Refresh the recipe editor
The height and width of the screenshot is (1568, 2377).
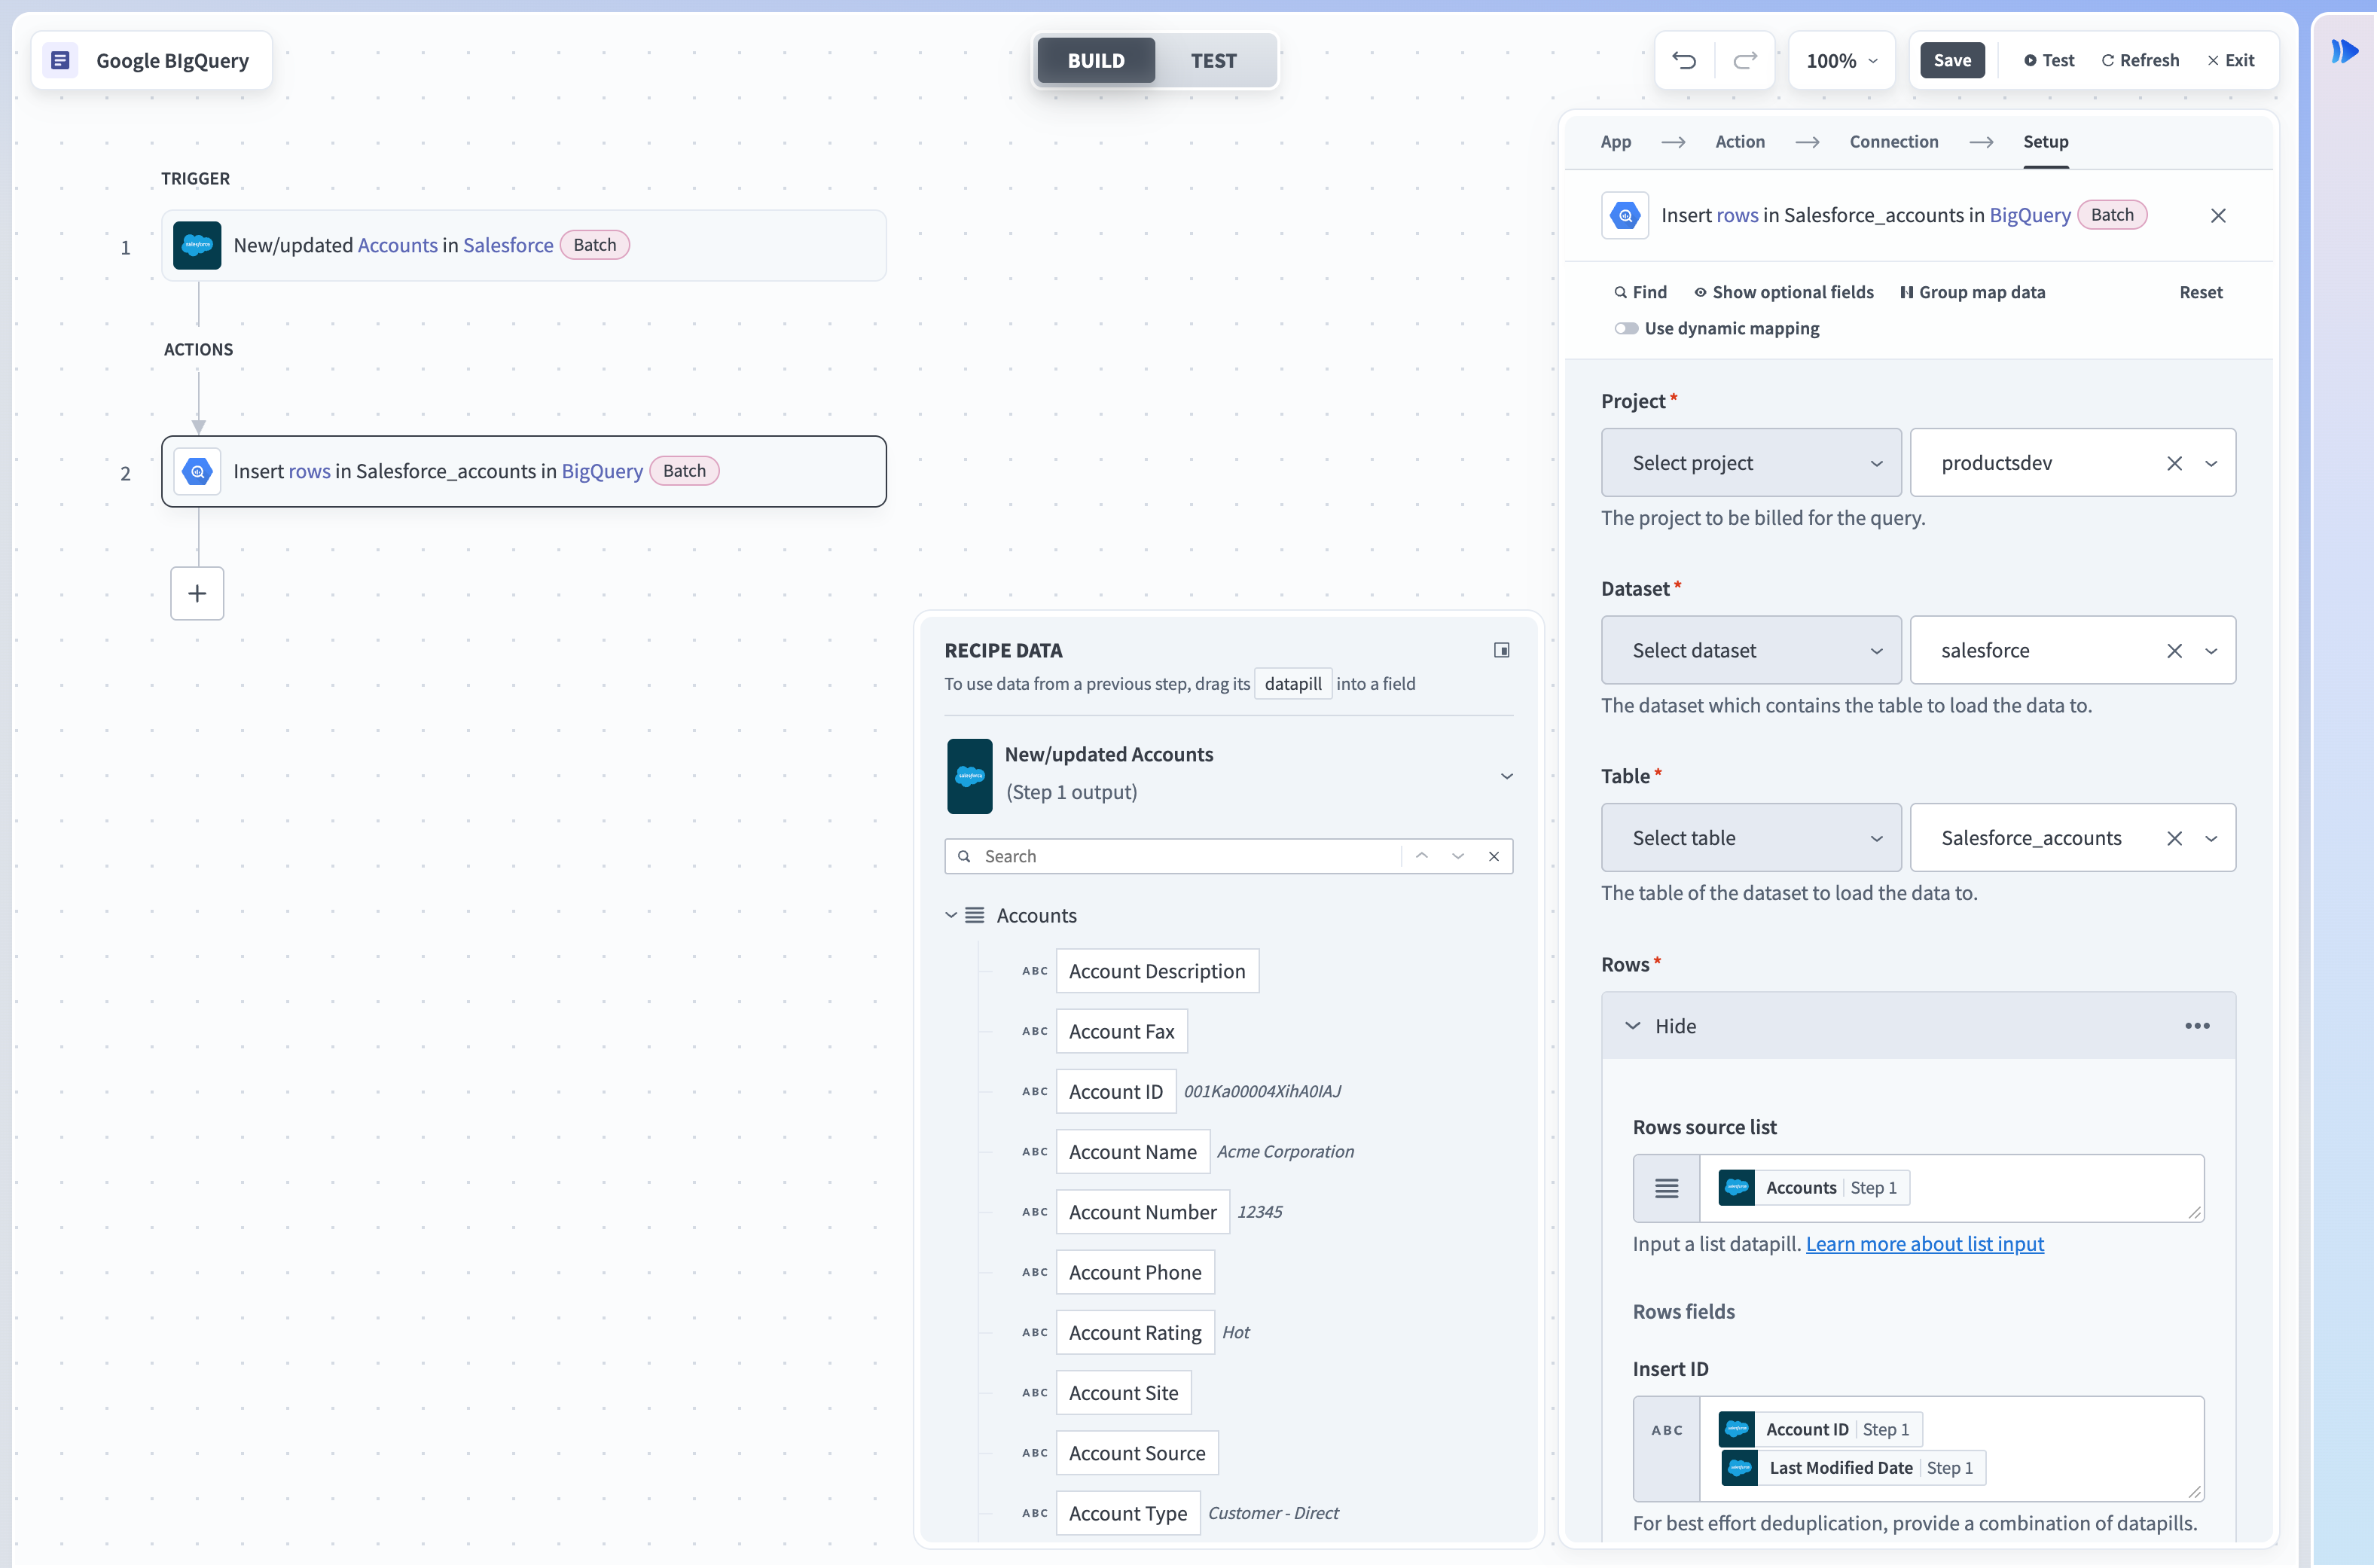click(2140, 60)
